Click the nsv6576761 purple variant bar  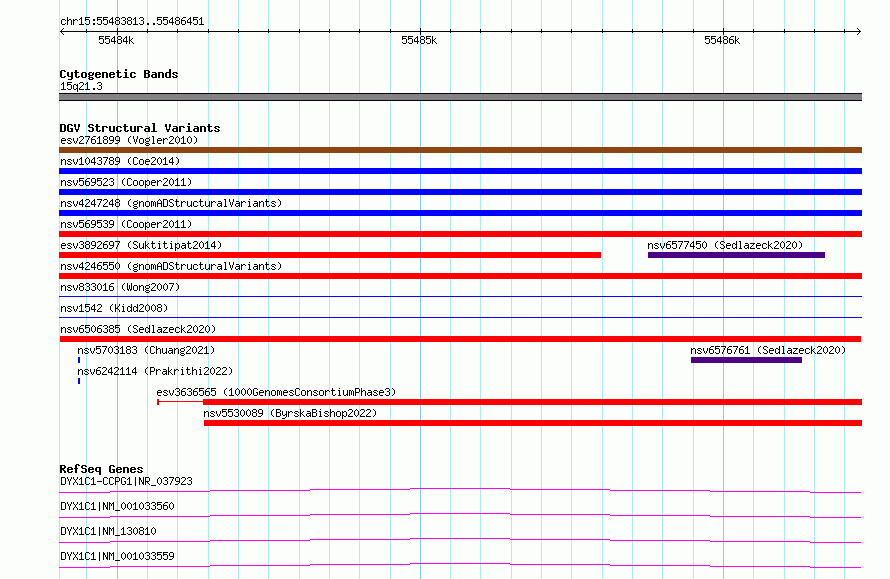coord(746,360)
